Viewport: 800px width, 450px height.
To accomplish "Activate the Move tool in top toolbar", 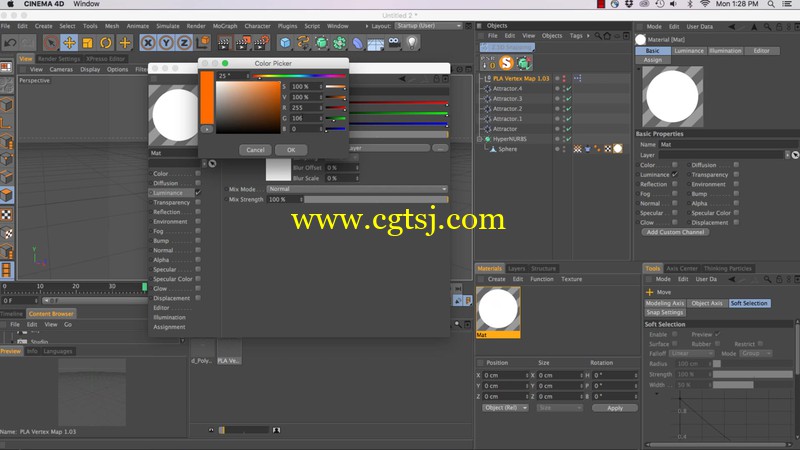I will tap(69, 43).
